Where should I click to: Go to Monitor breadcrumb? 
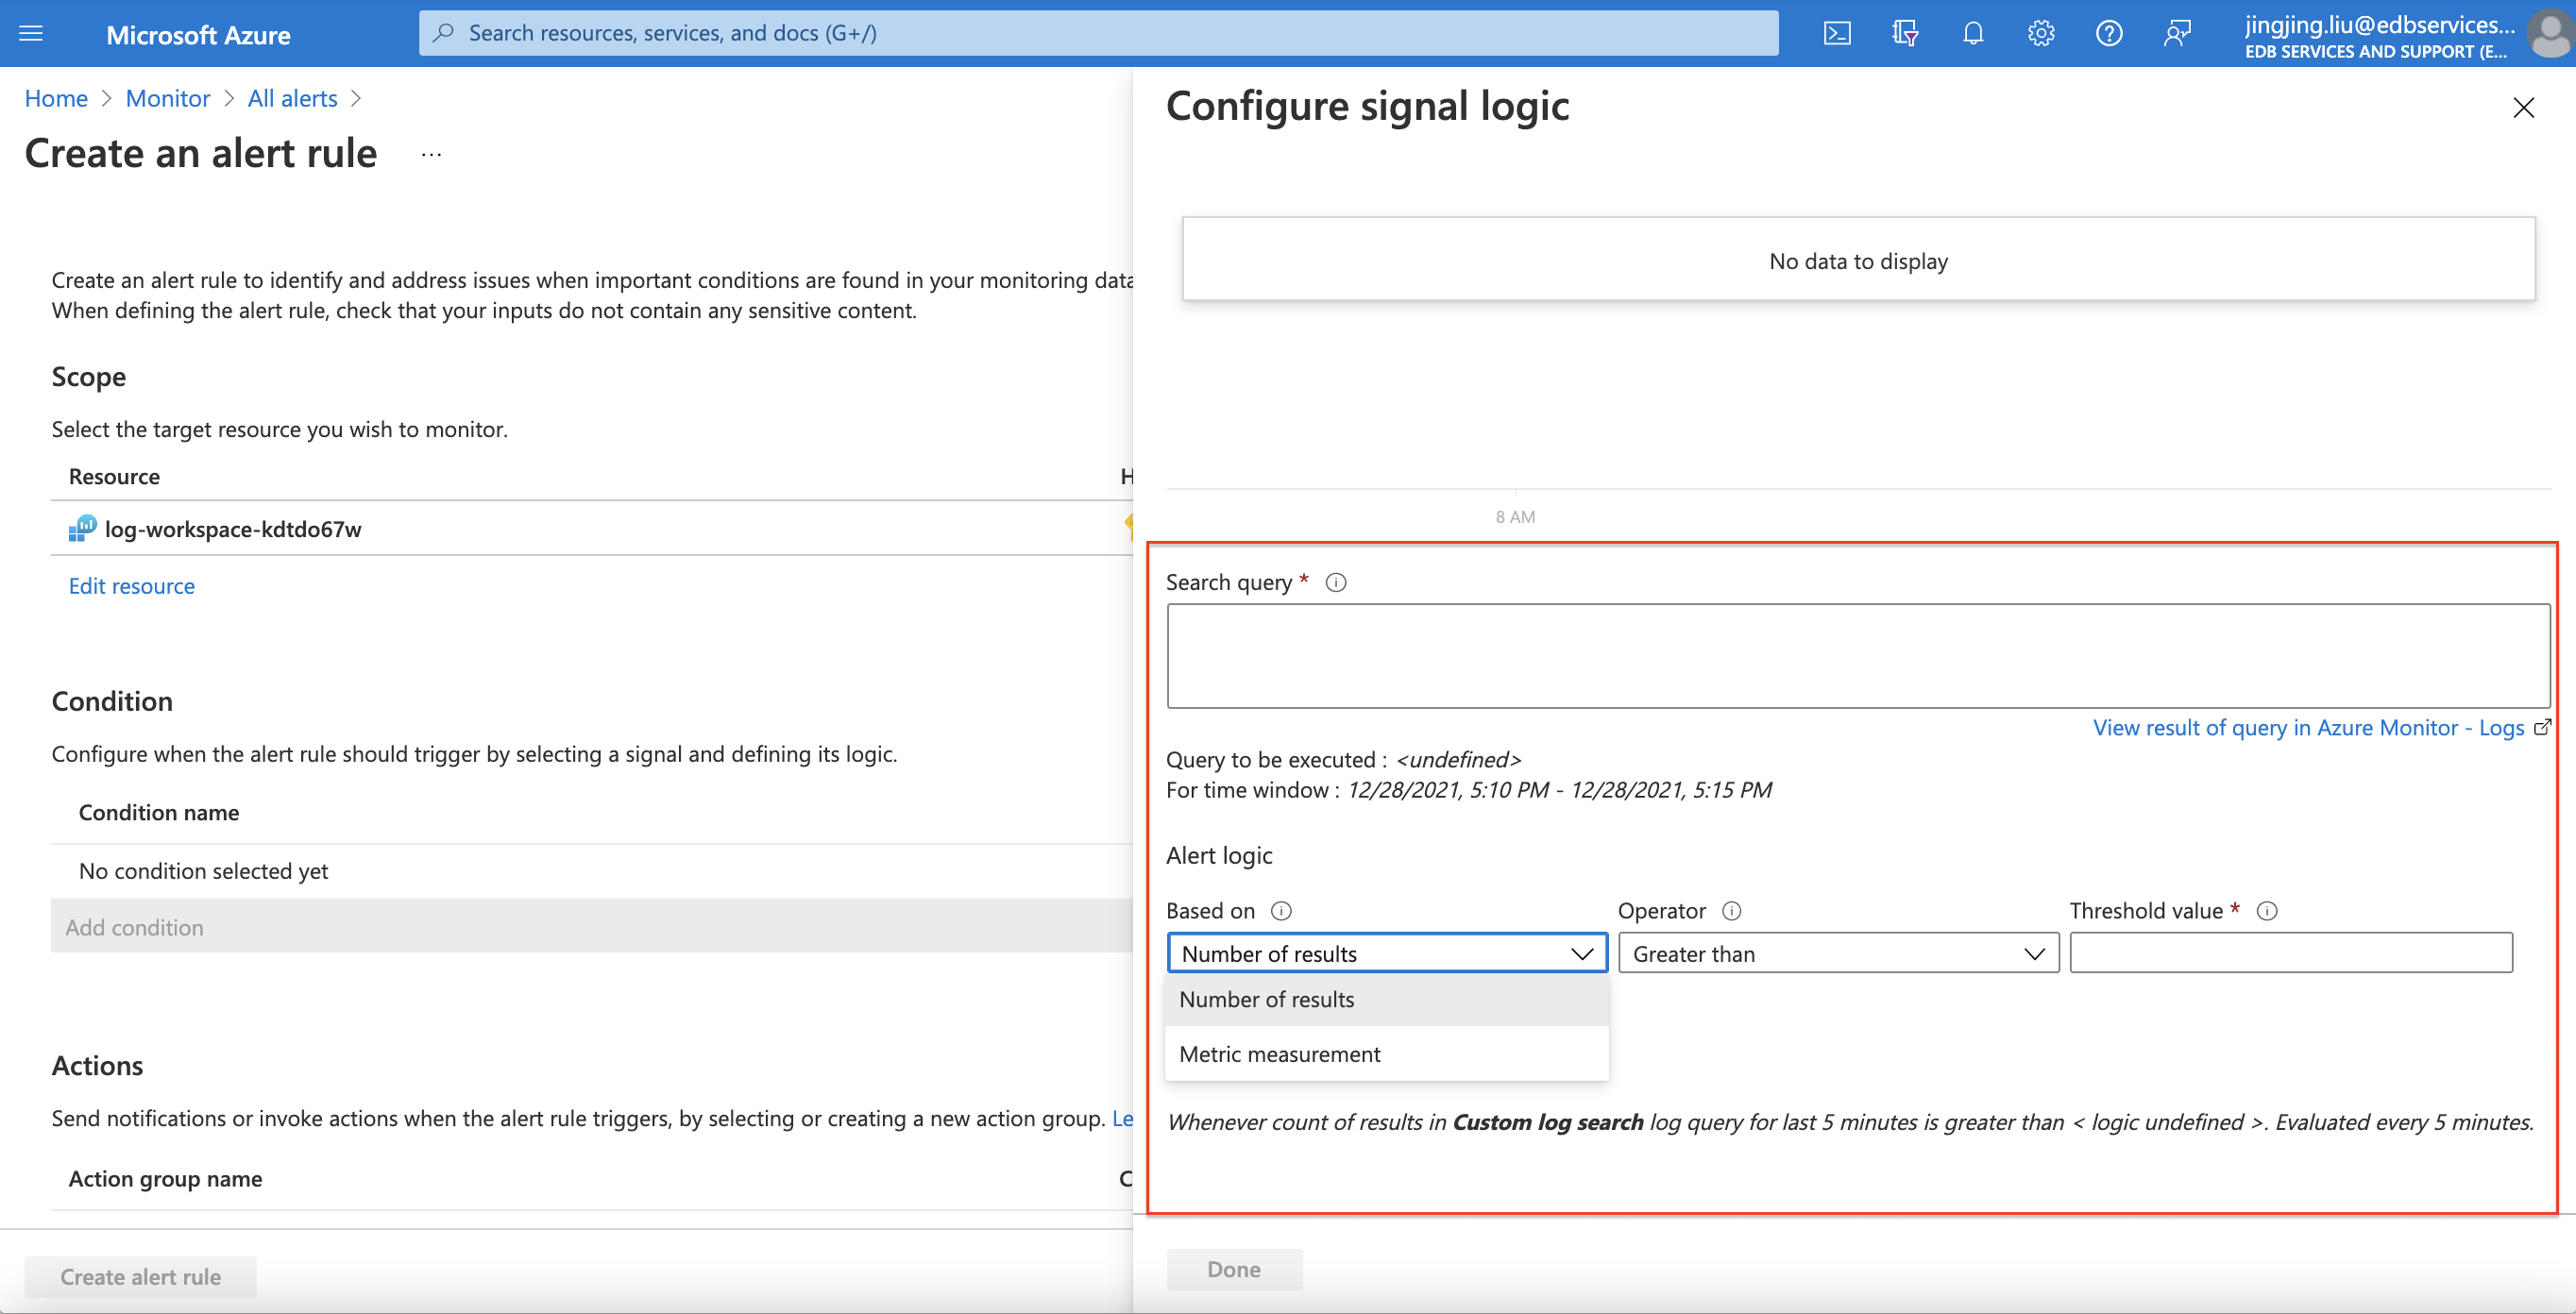[168, 98]
